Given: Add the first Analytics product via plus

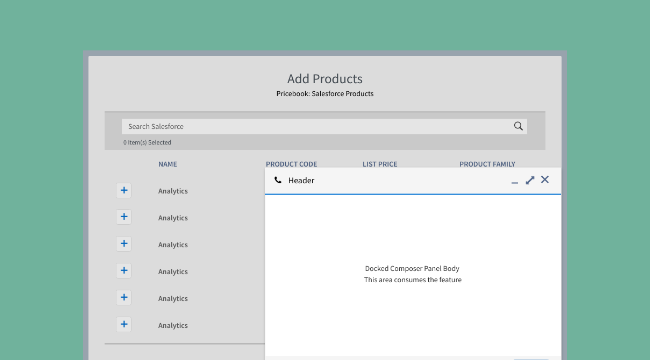Looking at the screenshot, I should click(124, 190).
